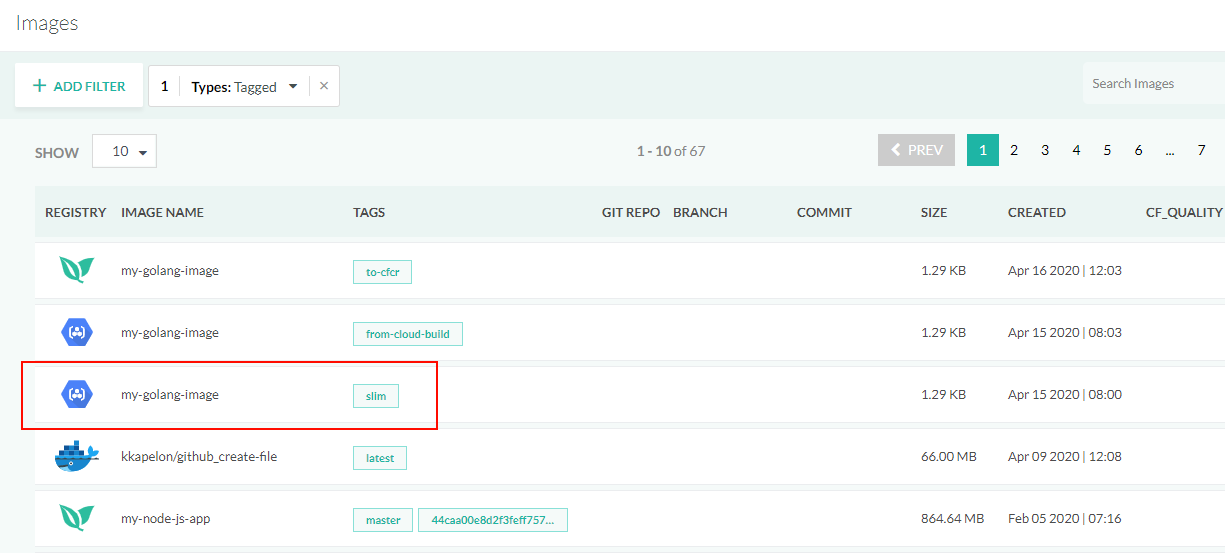Remove the Types filter with X icon
The image size is (1225, 553).
324,86
